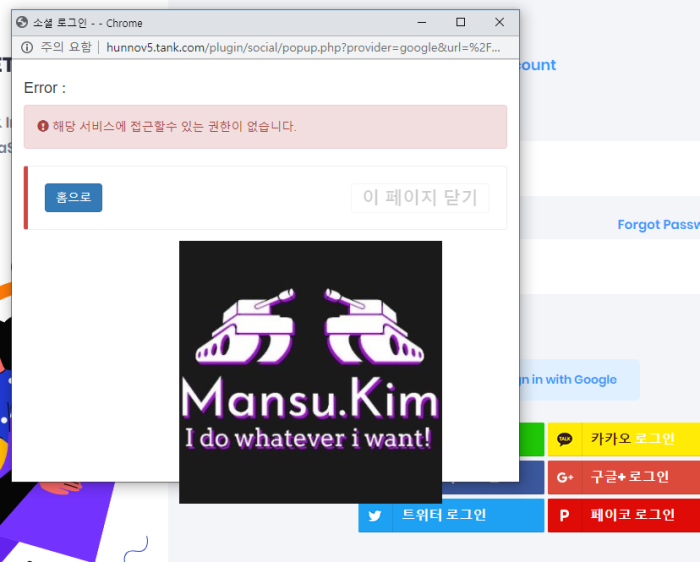Screen dimensions: 700x562
Task: Click the 홈으로 button
Action: 73,198
